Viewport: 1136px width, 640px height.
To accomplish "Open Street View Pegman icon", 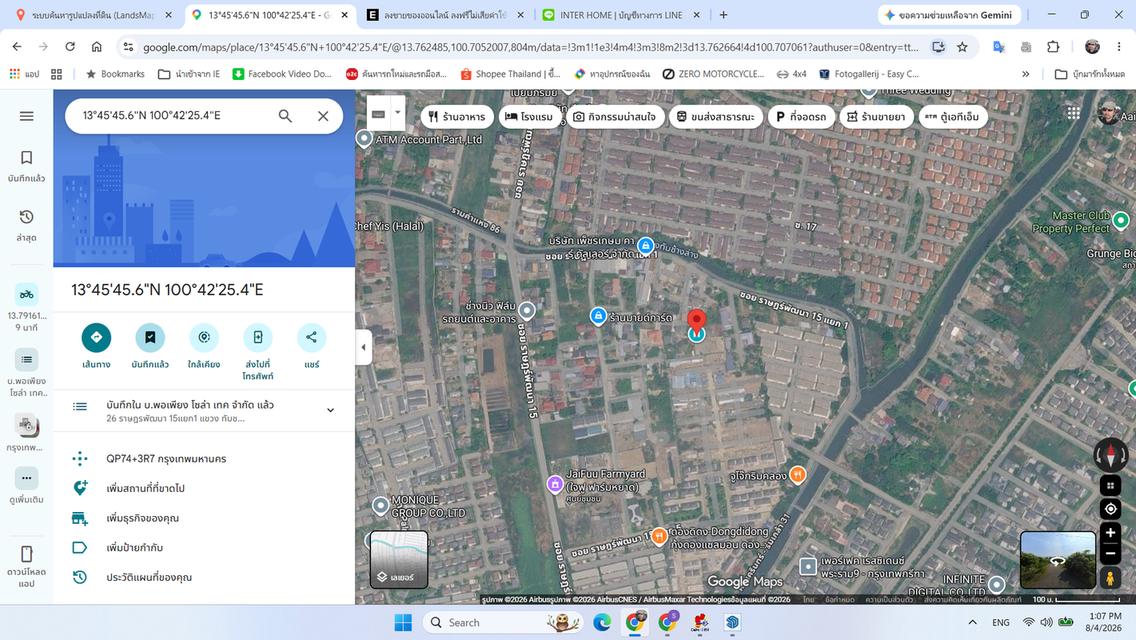I will 1111,578.
